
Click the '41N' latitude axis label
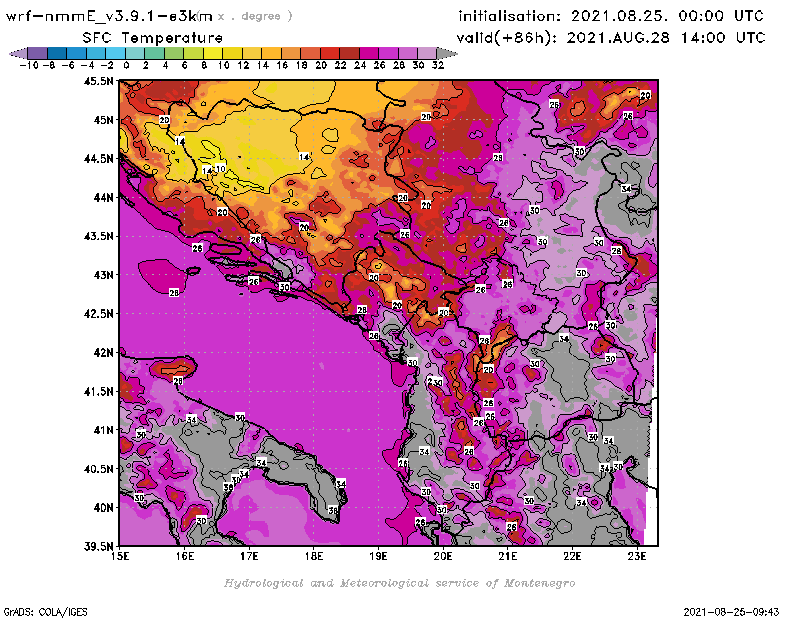coord(103,430)
